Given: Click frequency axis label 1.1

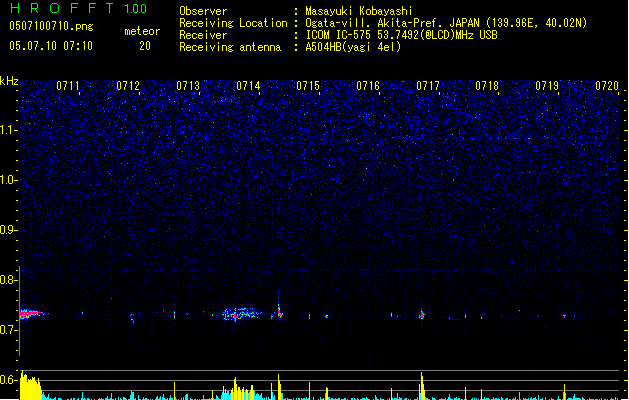Looking at the screenshot, I should (x=9, y=130).
